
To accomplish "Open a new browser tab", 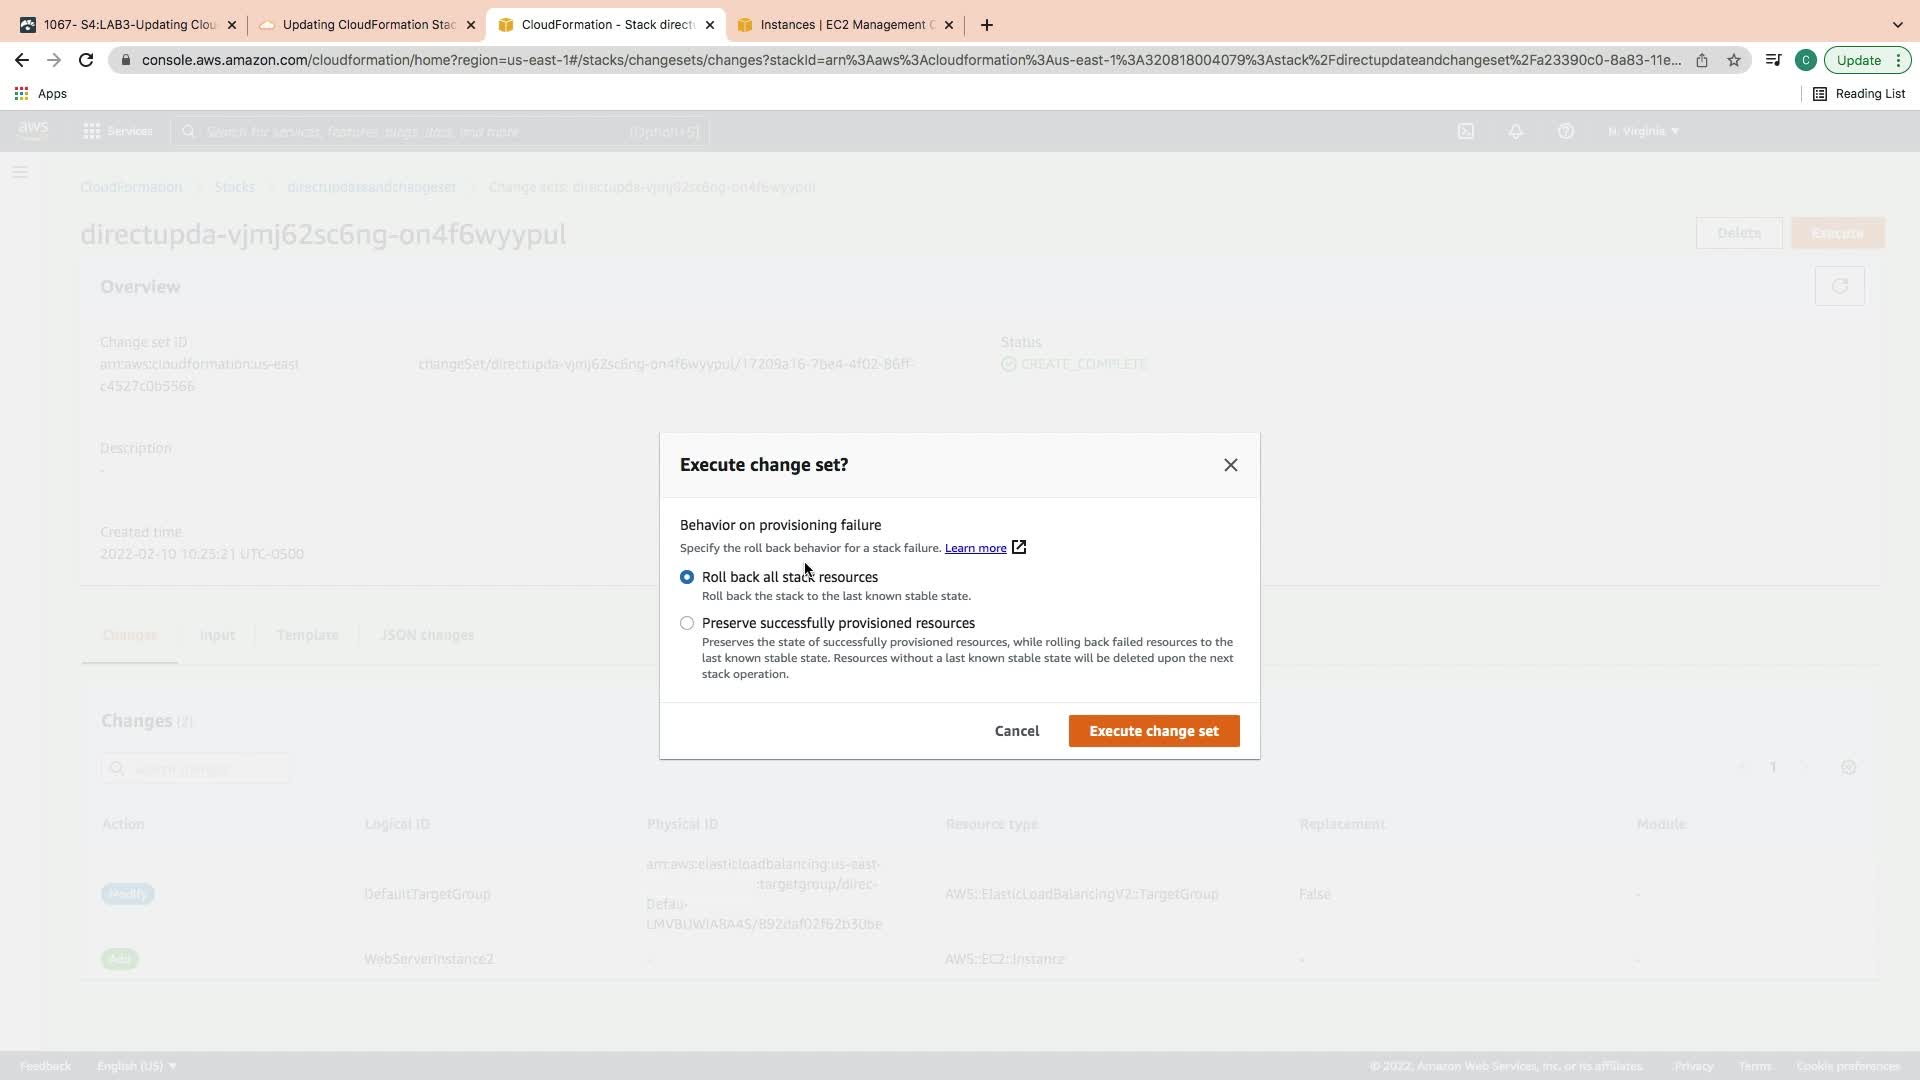I will point(987,25).
